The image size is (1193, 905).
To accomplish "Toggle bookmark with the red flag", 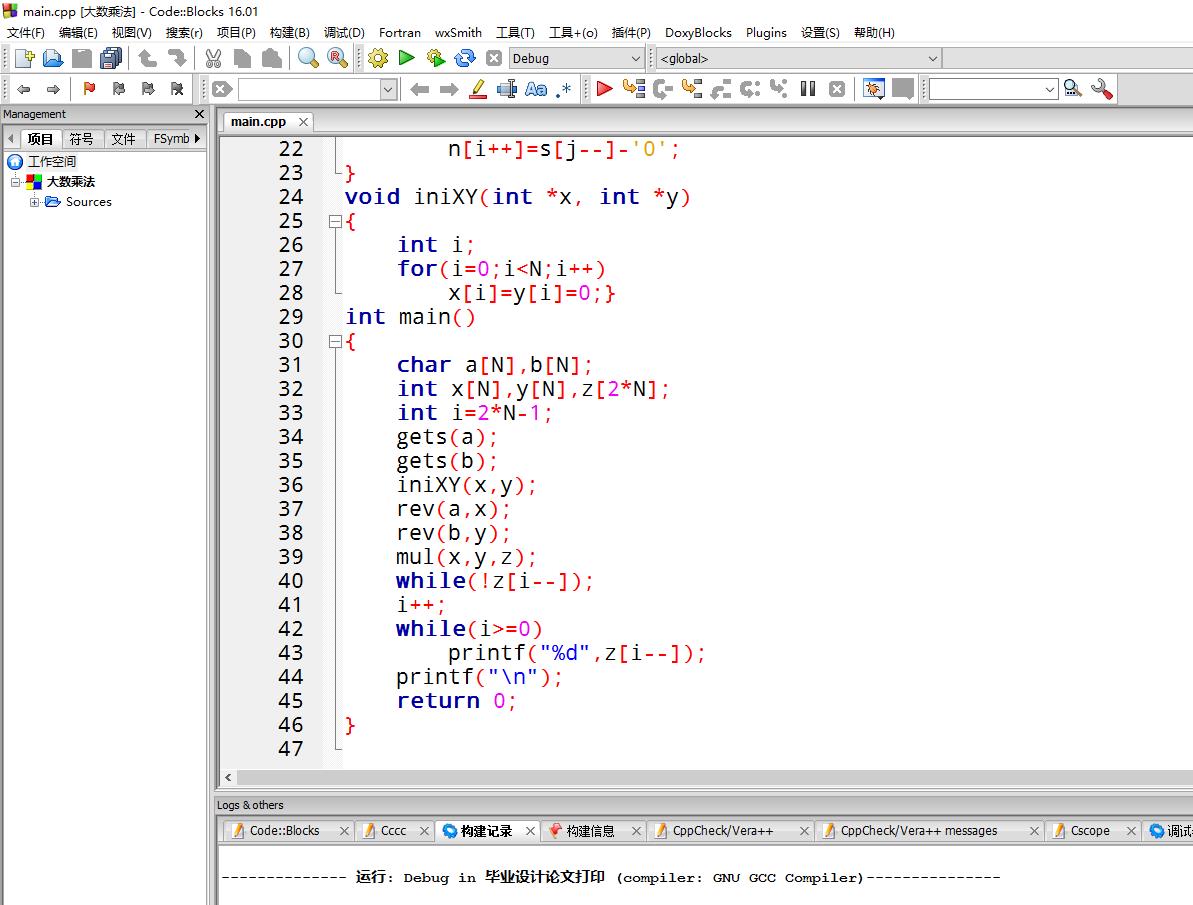I will [x=89, y=89].
